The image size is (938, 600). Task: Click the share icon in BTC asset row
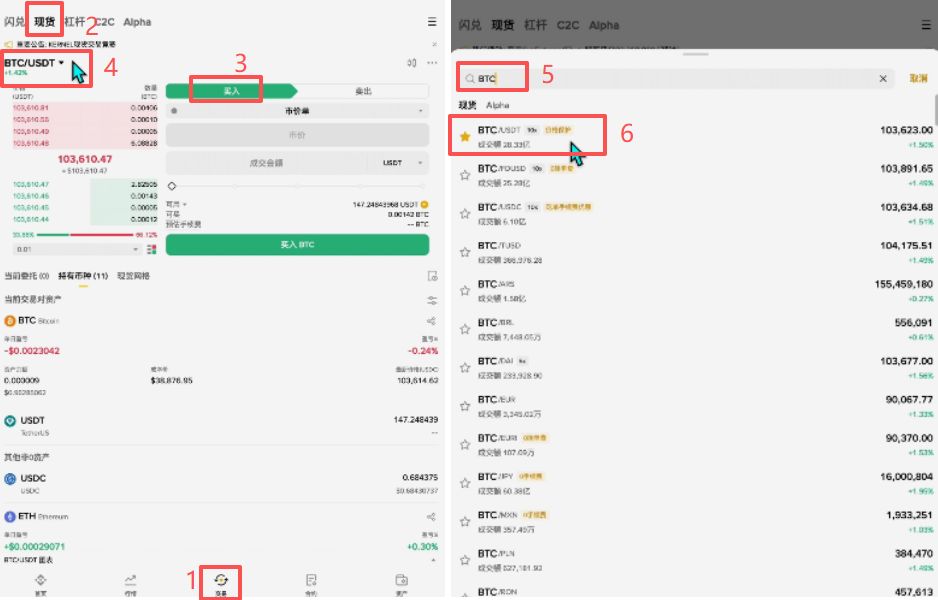coord(432,321)
